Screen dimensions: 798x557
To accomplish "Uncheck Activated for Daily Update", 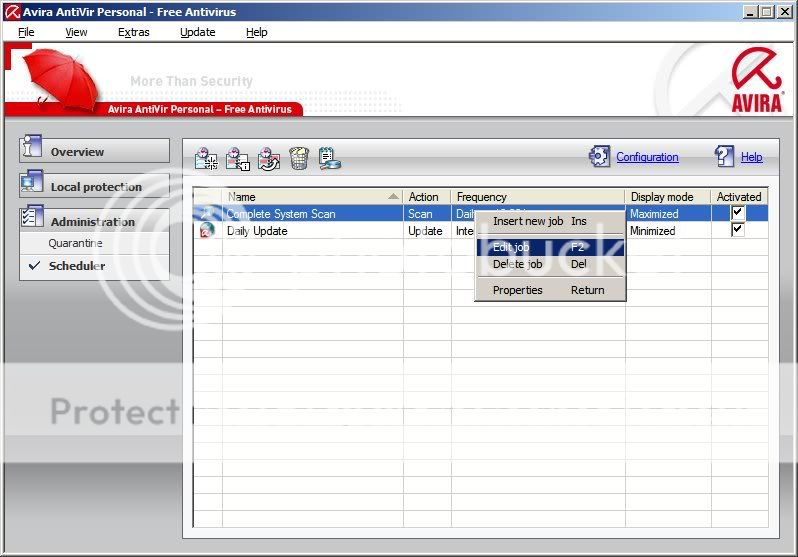I will pyautogui.click(x=737, y=230).
